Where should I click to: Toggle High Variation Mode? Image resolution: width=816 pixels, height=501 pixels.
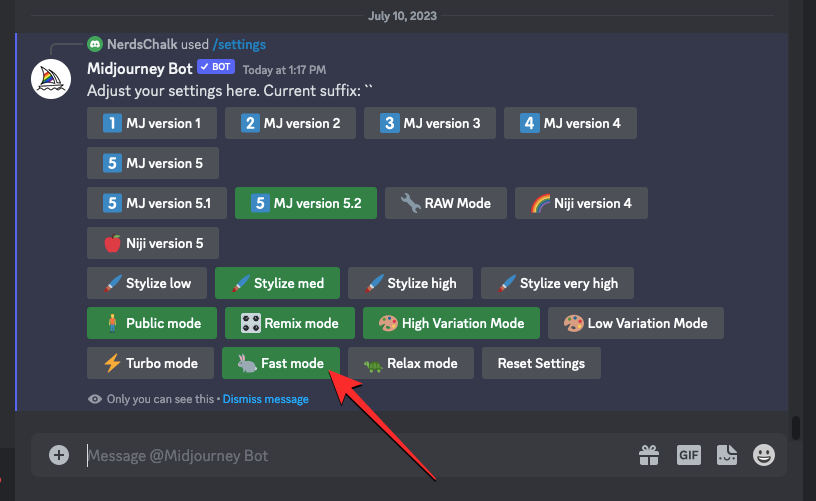tap(451, 323)
